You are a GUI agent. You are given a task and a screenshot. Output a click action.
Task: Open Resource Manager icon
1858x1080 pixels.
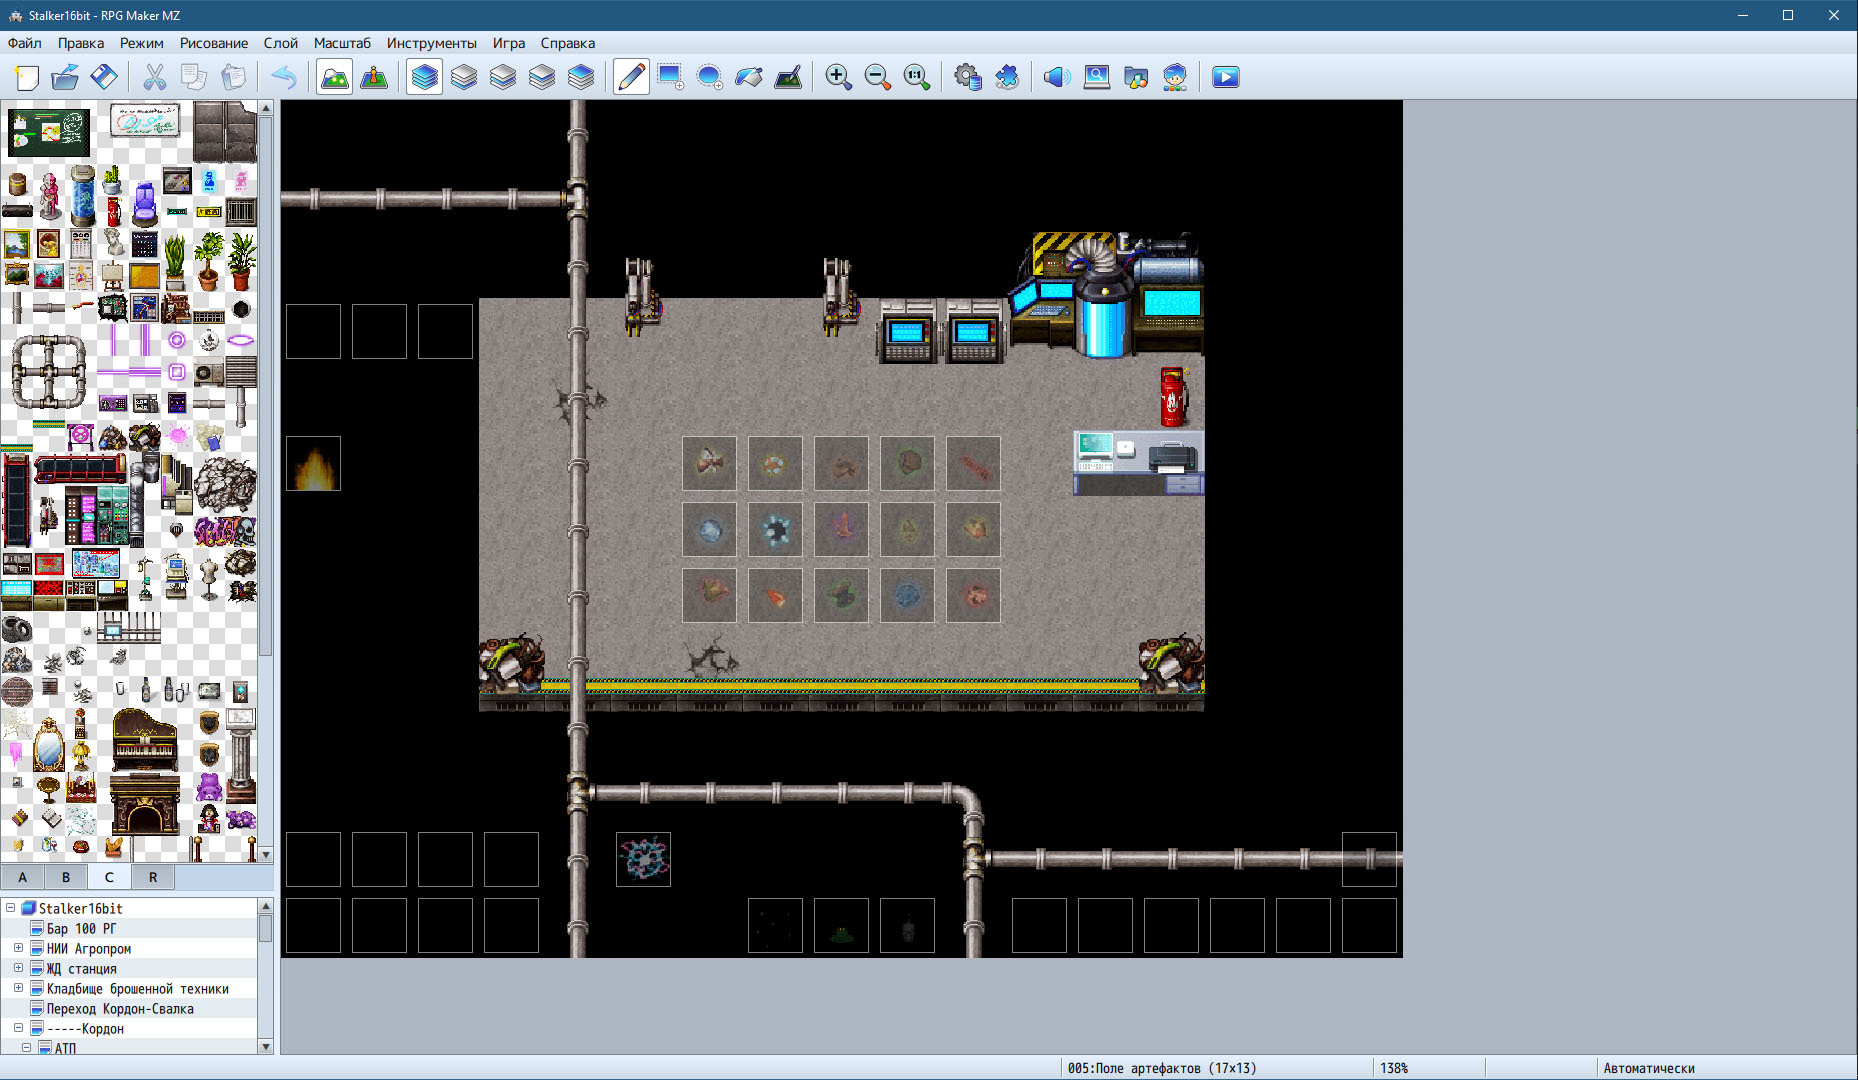pyautogui.click(x=1136, y=77)
